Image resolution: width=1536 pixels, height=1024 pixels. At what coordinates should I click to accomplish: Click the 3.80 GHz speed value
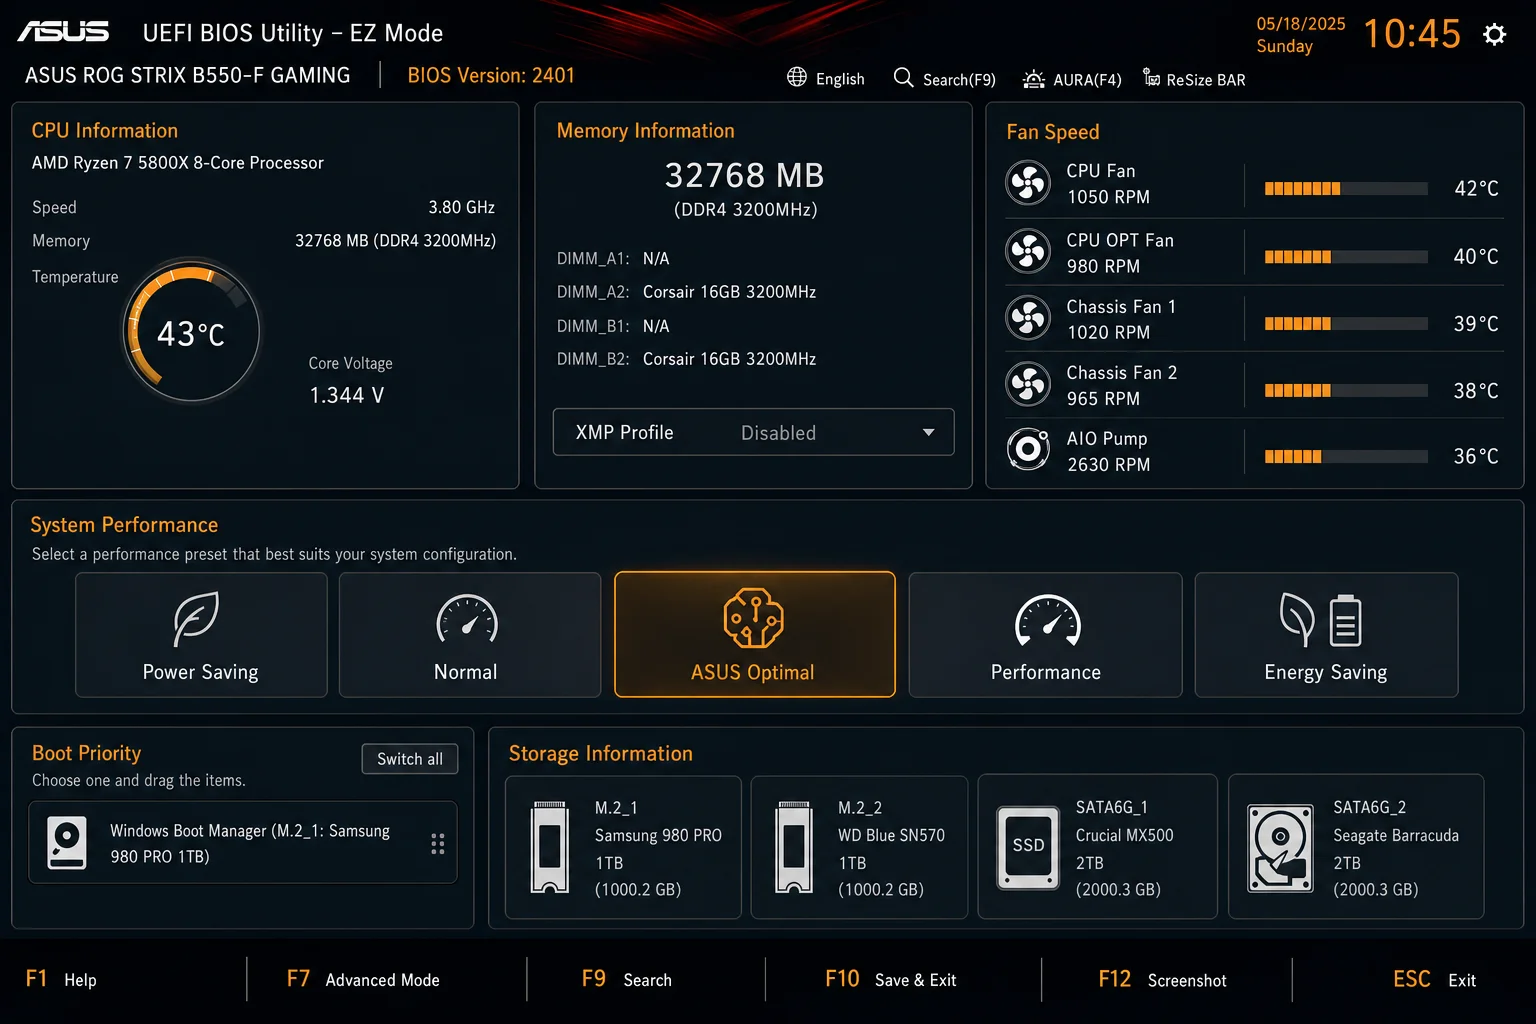pyautogui.click(x=462, y=207)
